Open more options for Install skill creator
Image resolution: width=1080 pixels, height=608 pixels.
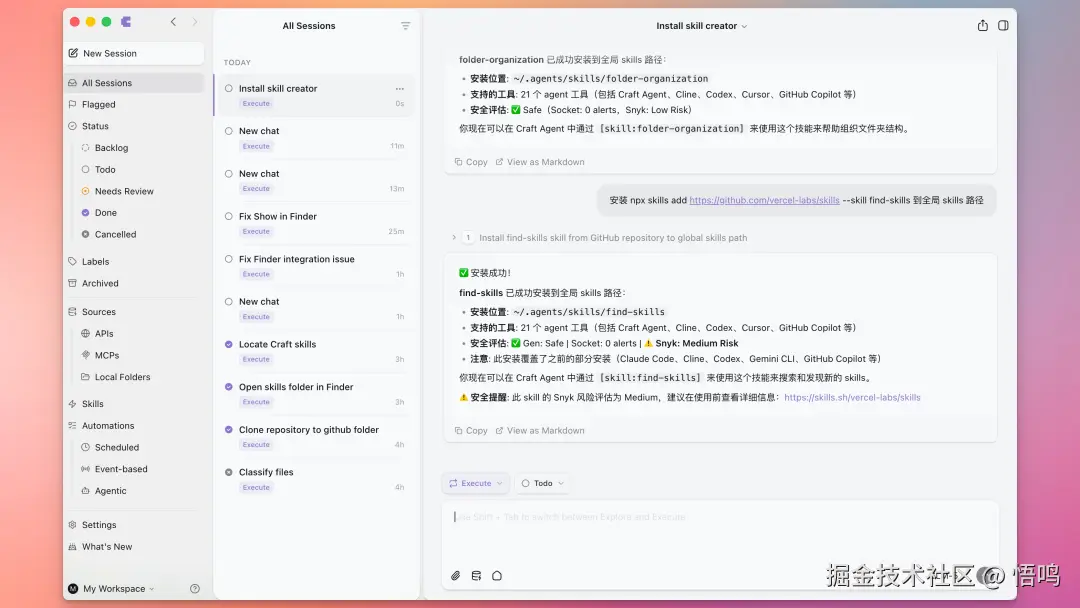399,89
